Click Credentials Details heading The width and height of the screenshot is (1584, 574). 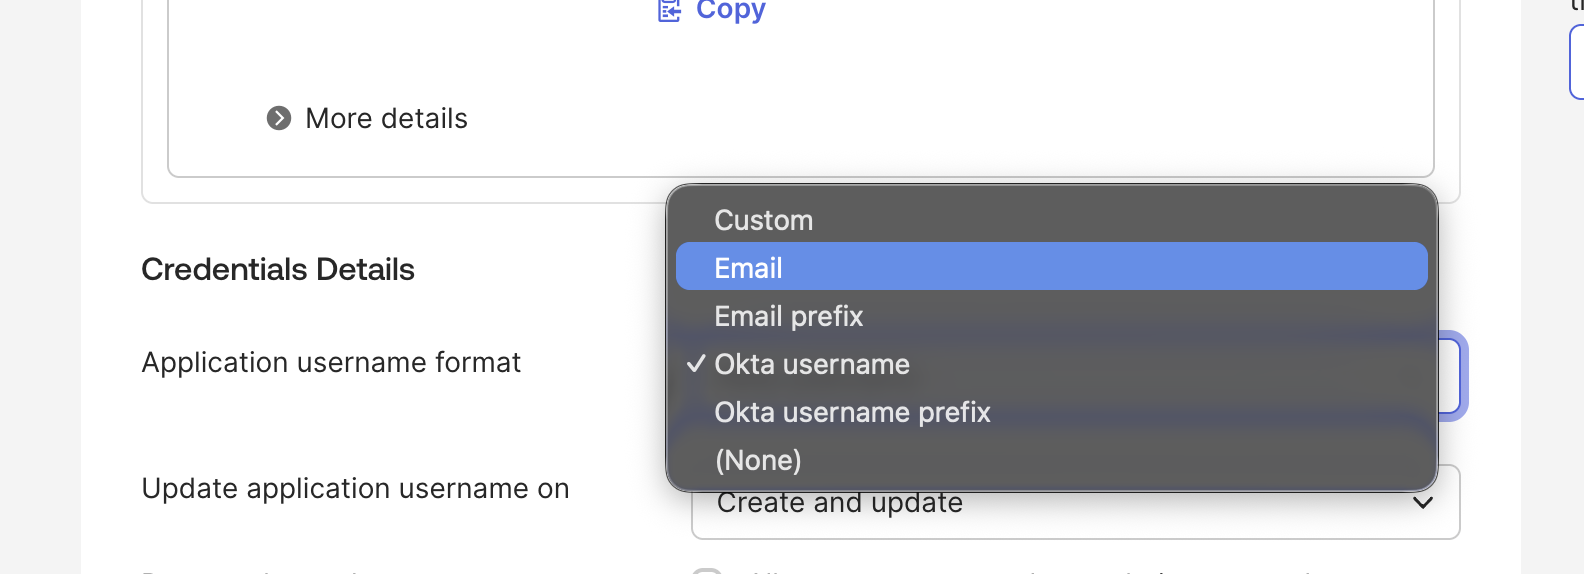click(x=278, y=269)
